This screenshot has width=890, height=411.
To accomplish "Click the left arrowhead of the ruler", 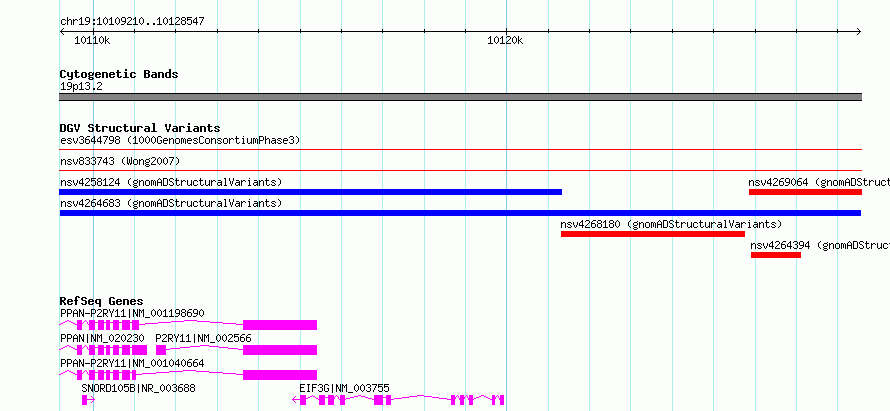I will click(x=63, y=32).
